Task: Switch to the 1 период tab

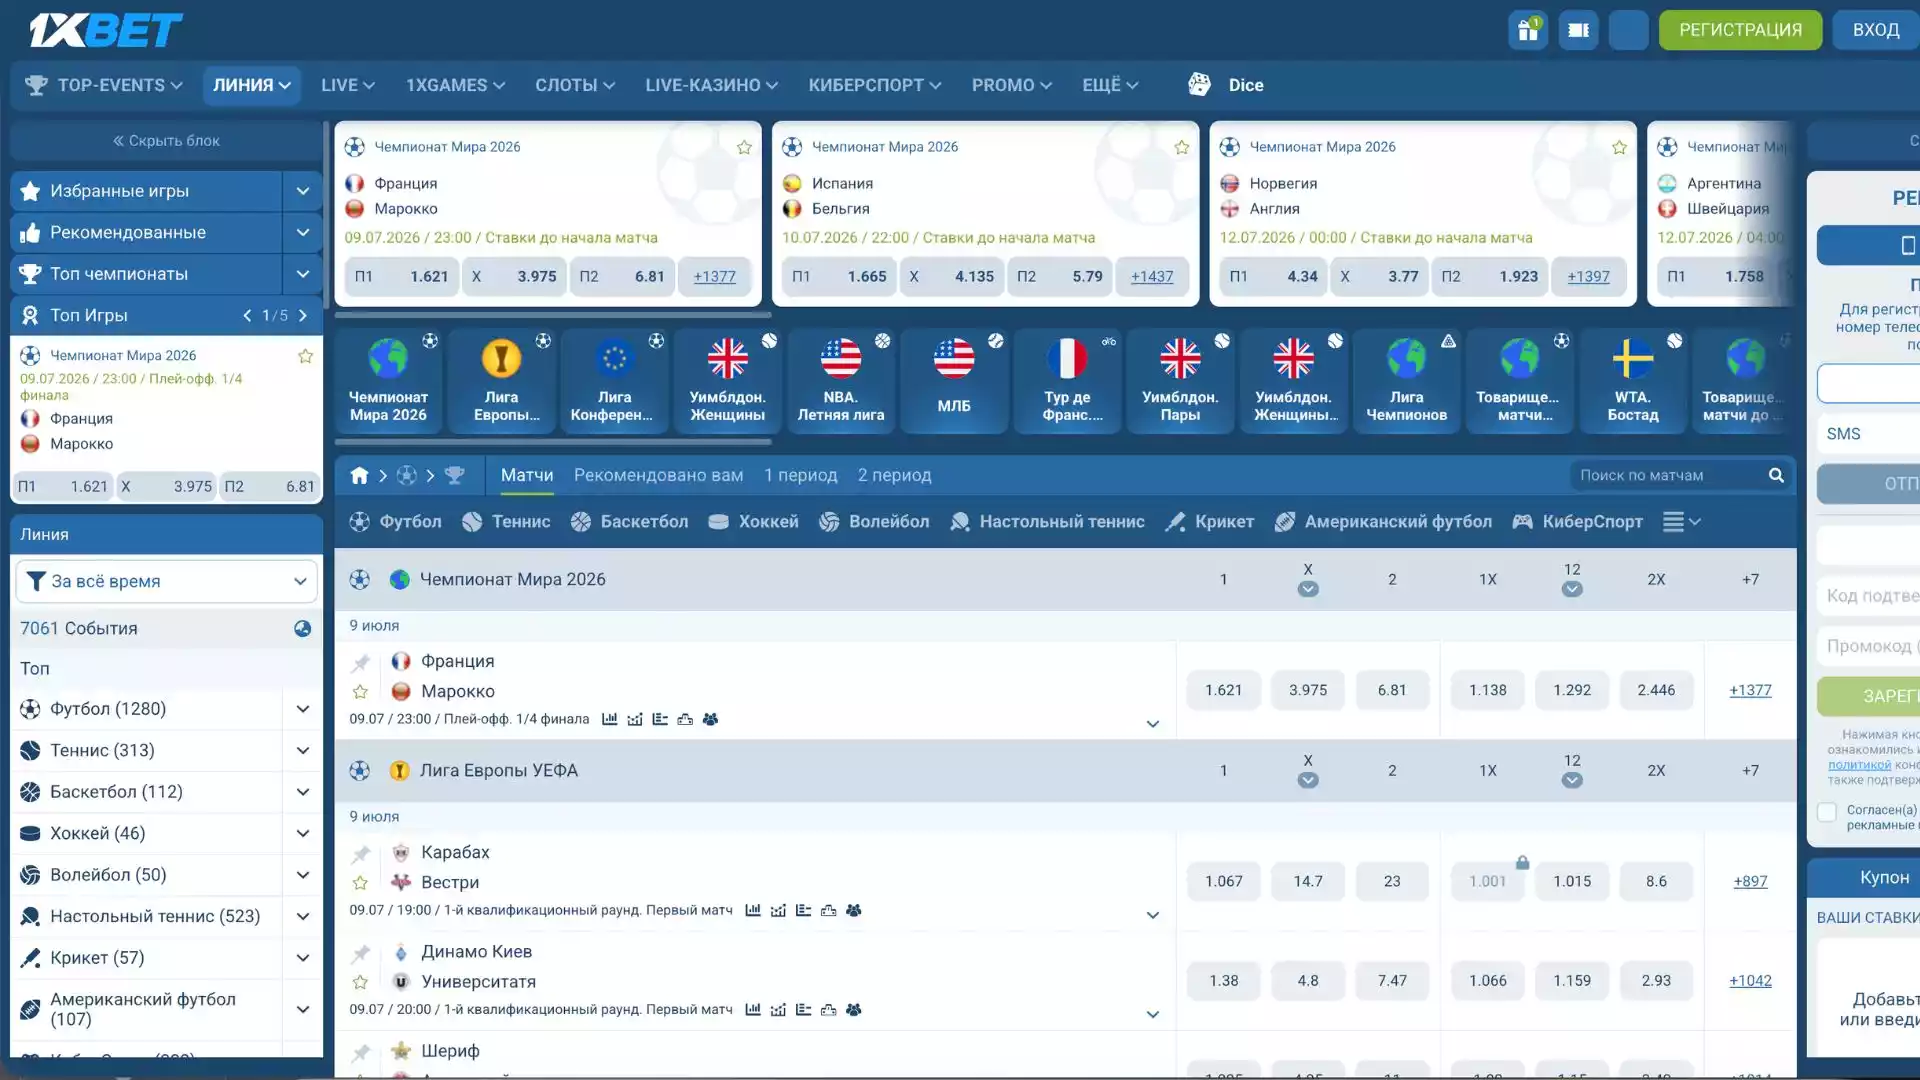Action: point(800,475)
